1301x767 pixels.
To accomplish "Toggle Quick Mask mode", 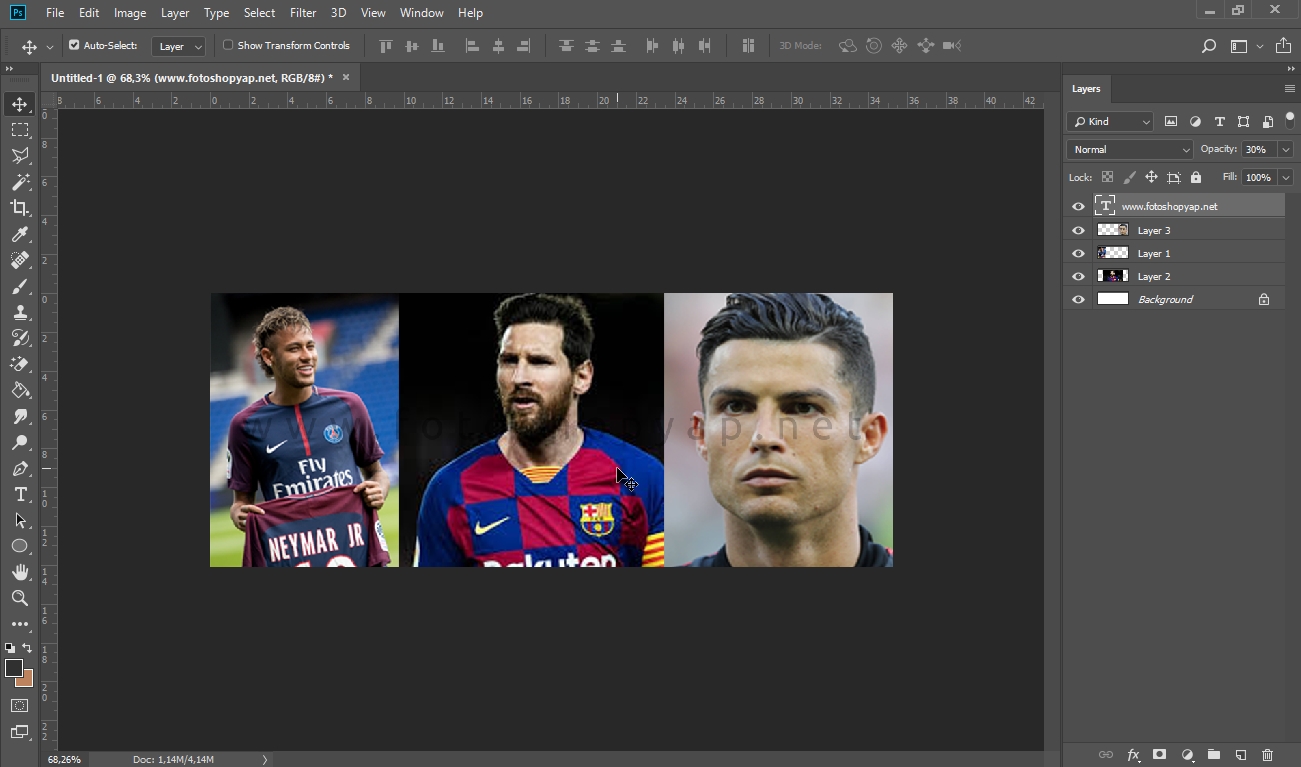I will [x=20, y=706].
